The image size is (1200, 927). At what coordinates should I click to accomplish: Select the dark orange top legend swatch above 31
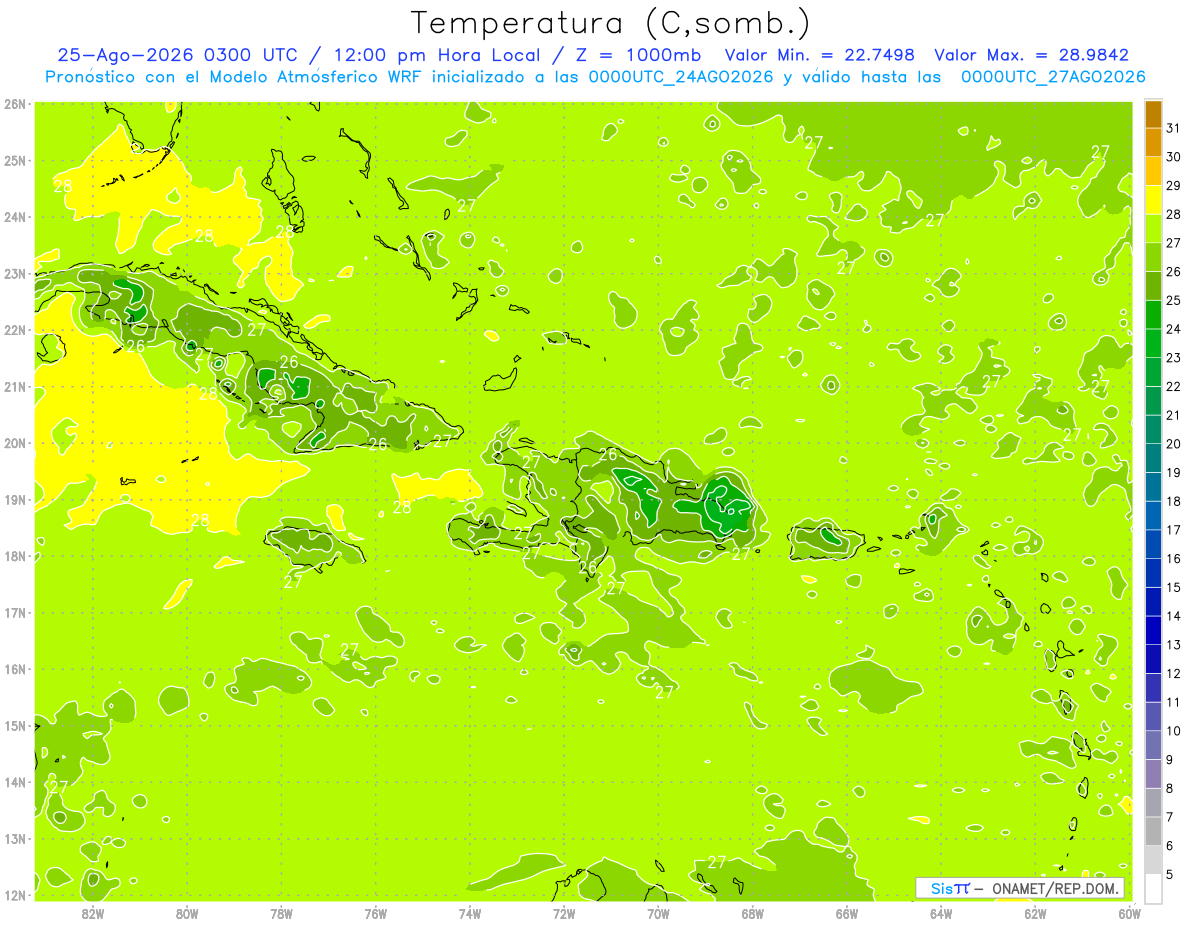1153,114
